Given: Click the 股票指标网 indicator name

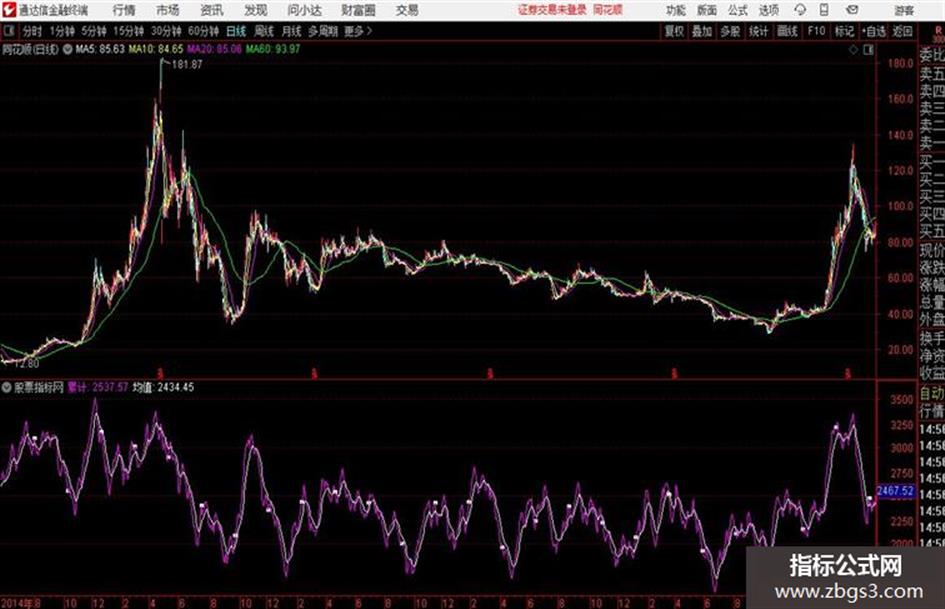Looking at the screenshot, I should point(39,387).
